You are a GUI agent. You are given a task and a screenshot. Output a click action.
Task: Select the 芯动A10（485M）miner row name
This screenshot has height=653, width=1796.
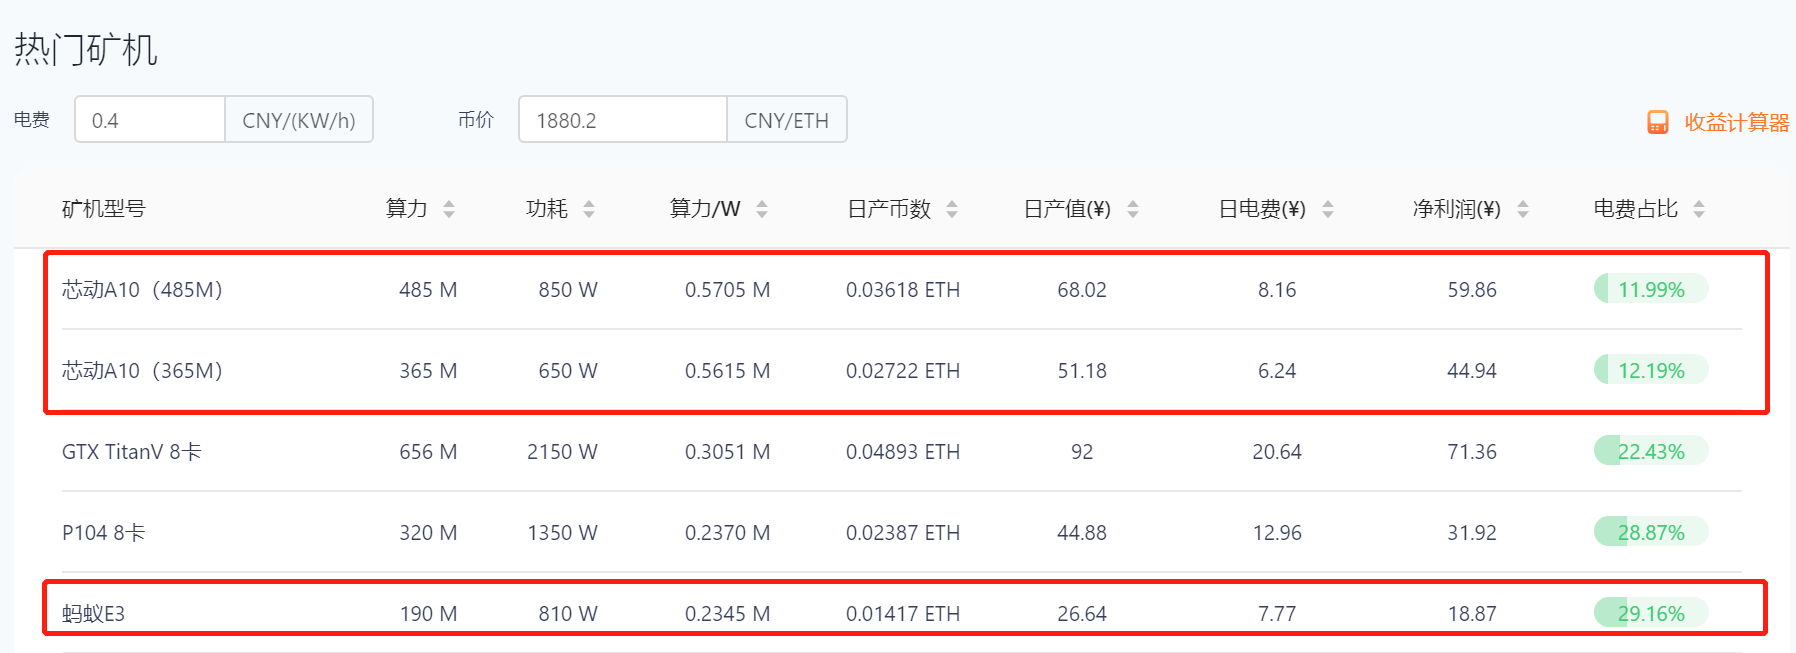(x=142, y=289)
